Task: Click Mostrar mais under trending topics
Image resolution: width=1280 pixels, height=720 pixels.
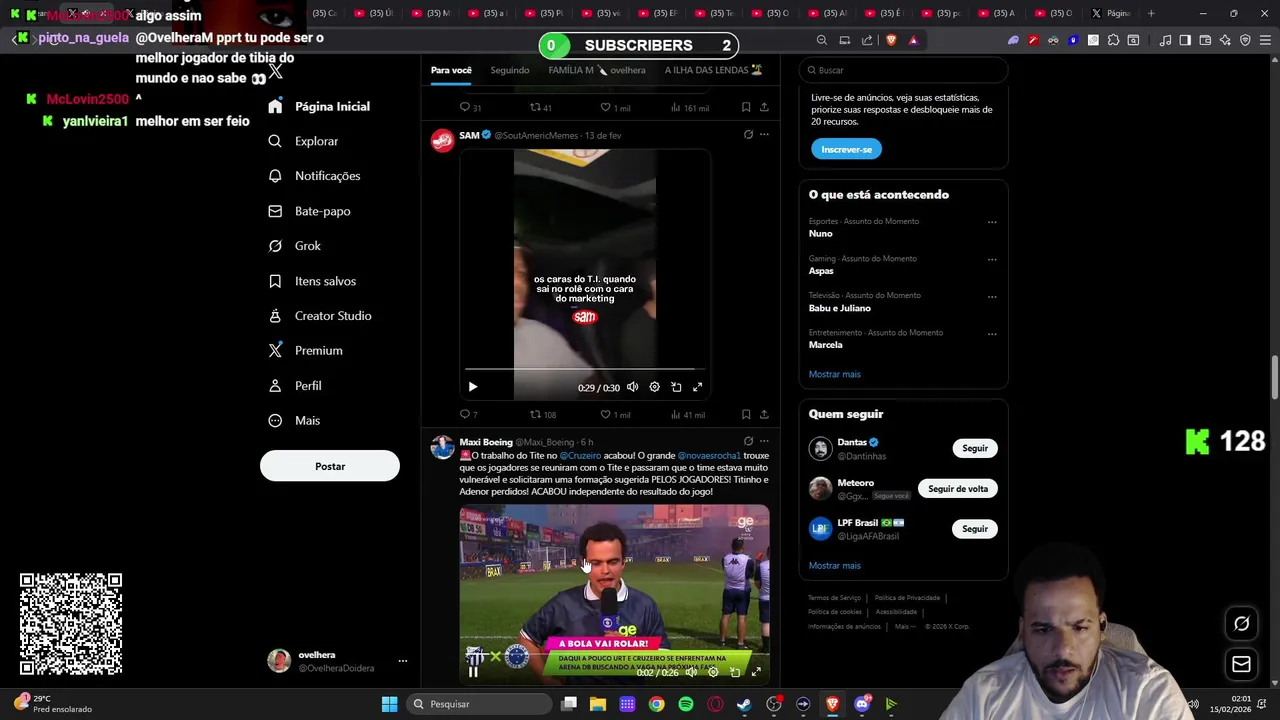Action: 835,374
